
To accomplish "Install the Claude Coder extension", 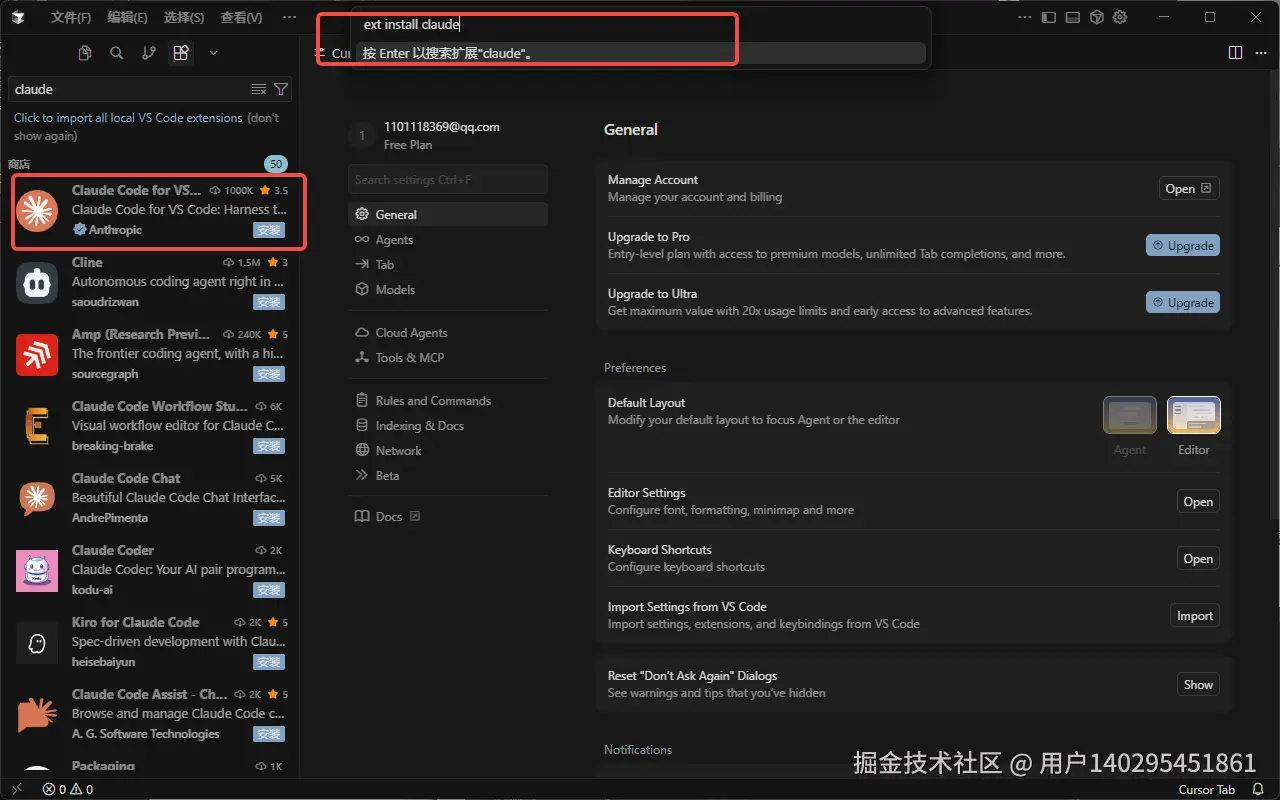I will (x=269, y=590).
